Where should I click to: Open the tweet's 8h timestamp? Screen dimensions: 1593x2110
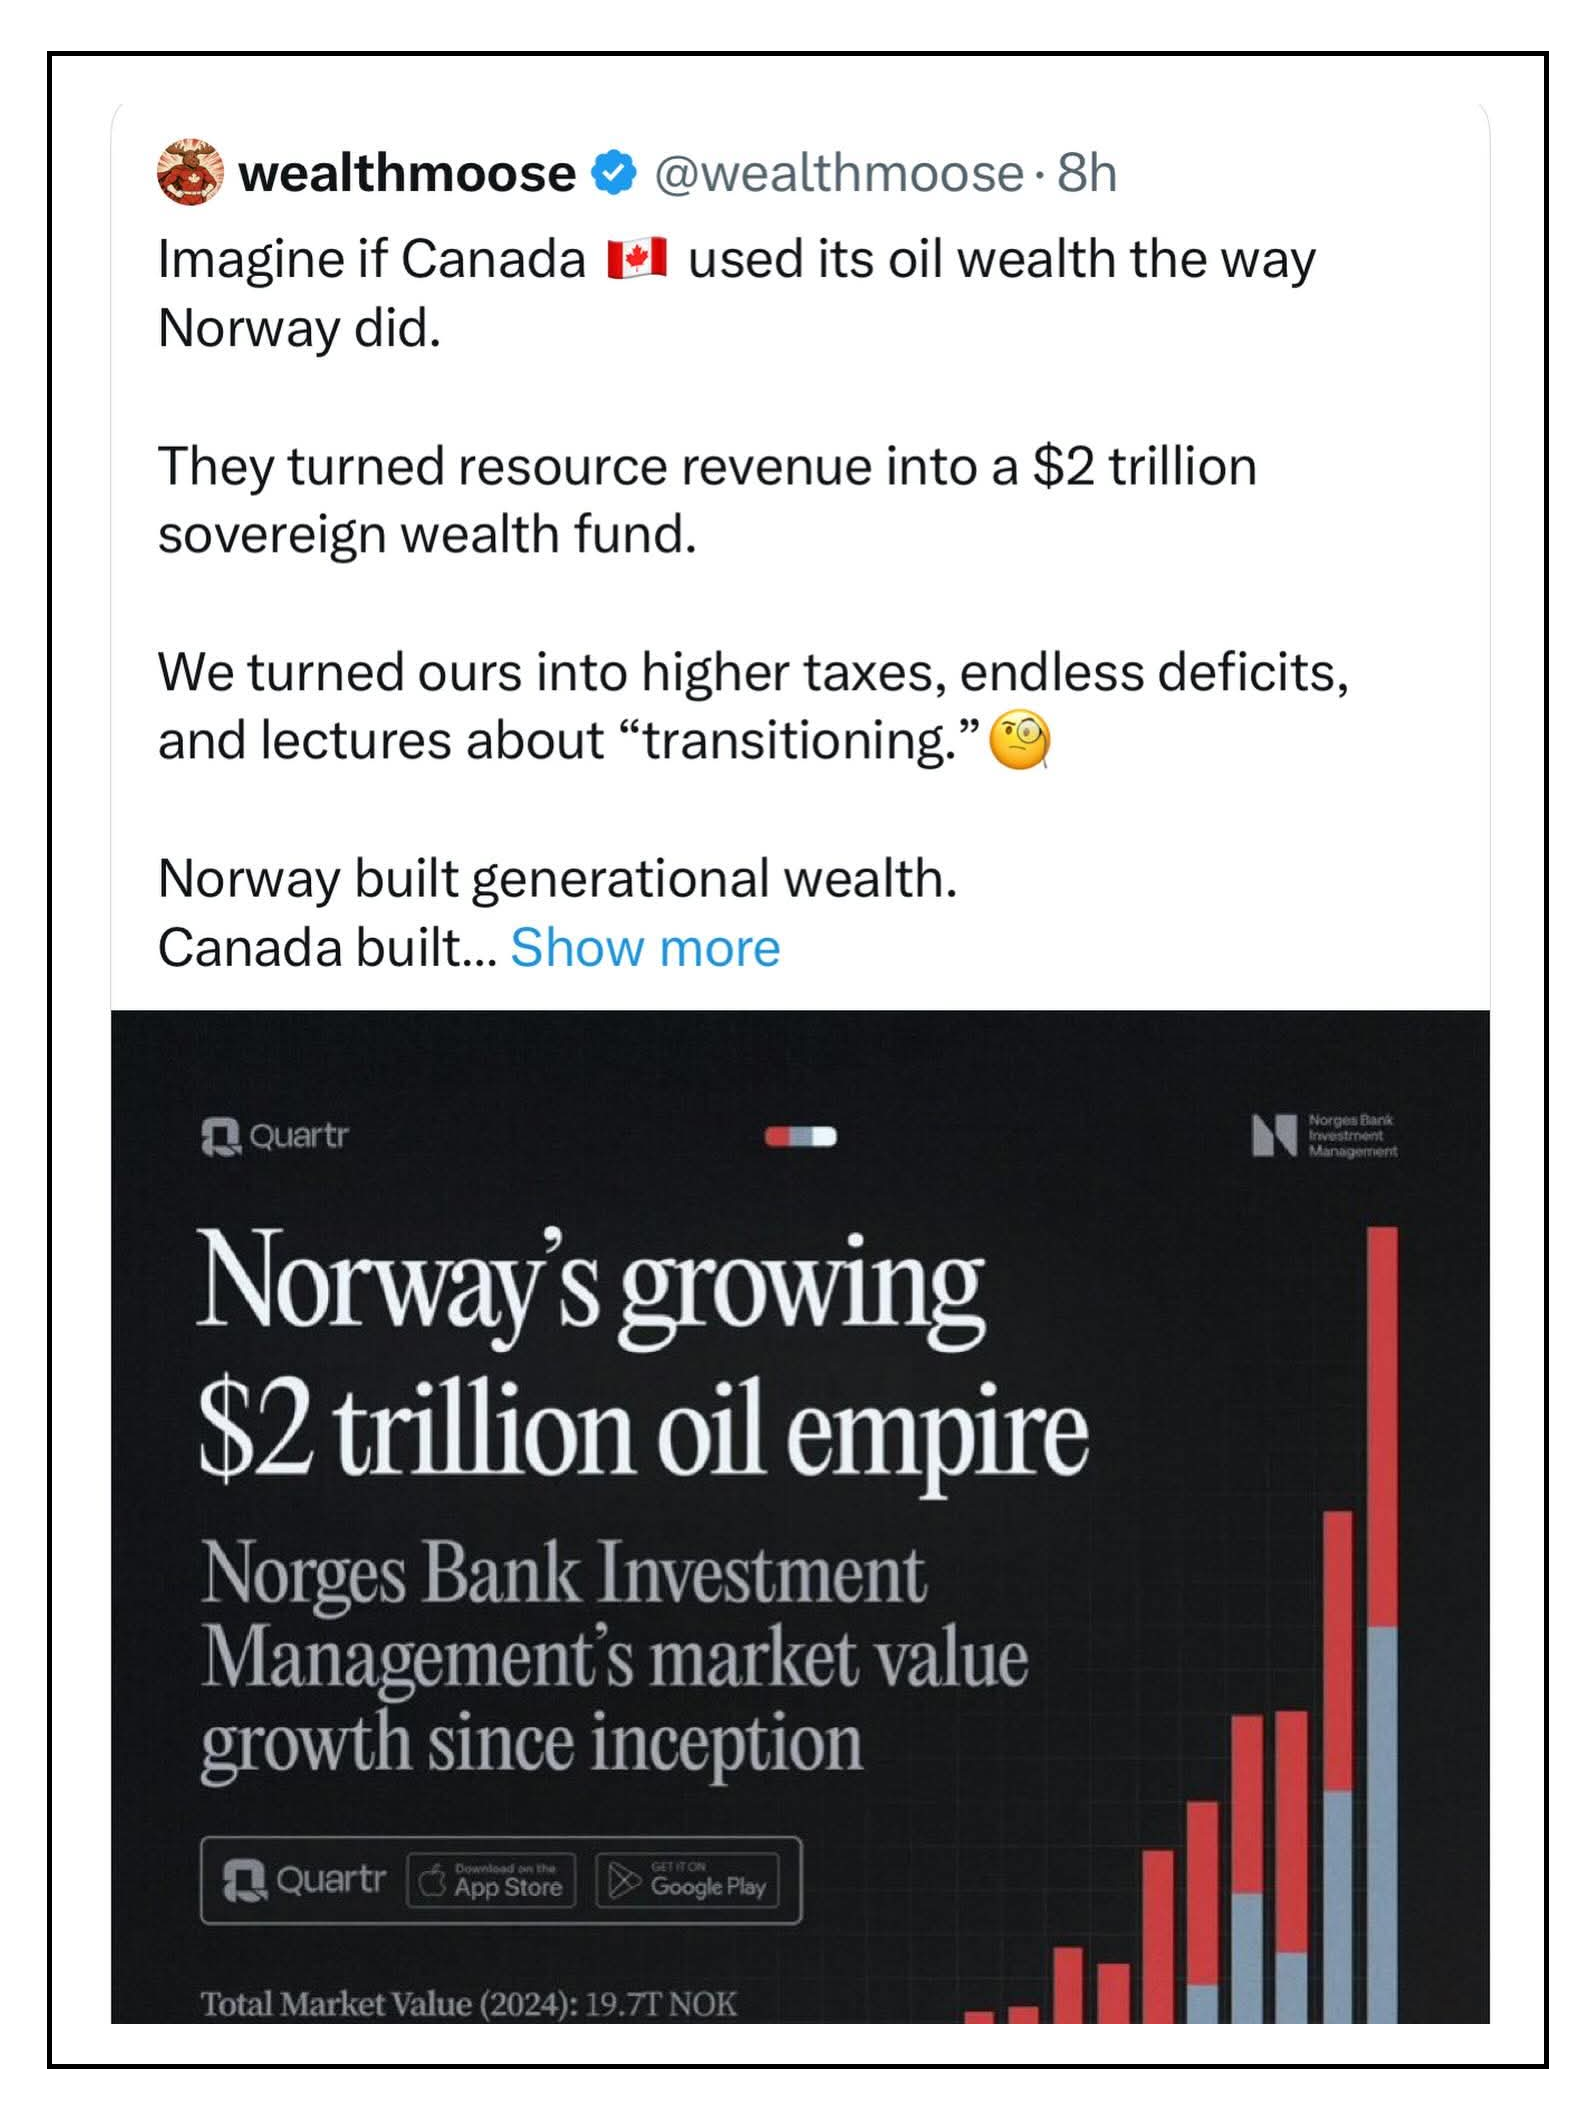1087,173
